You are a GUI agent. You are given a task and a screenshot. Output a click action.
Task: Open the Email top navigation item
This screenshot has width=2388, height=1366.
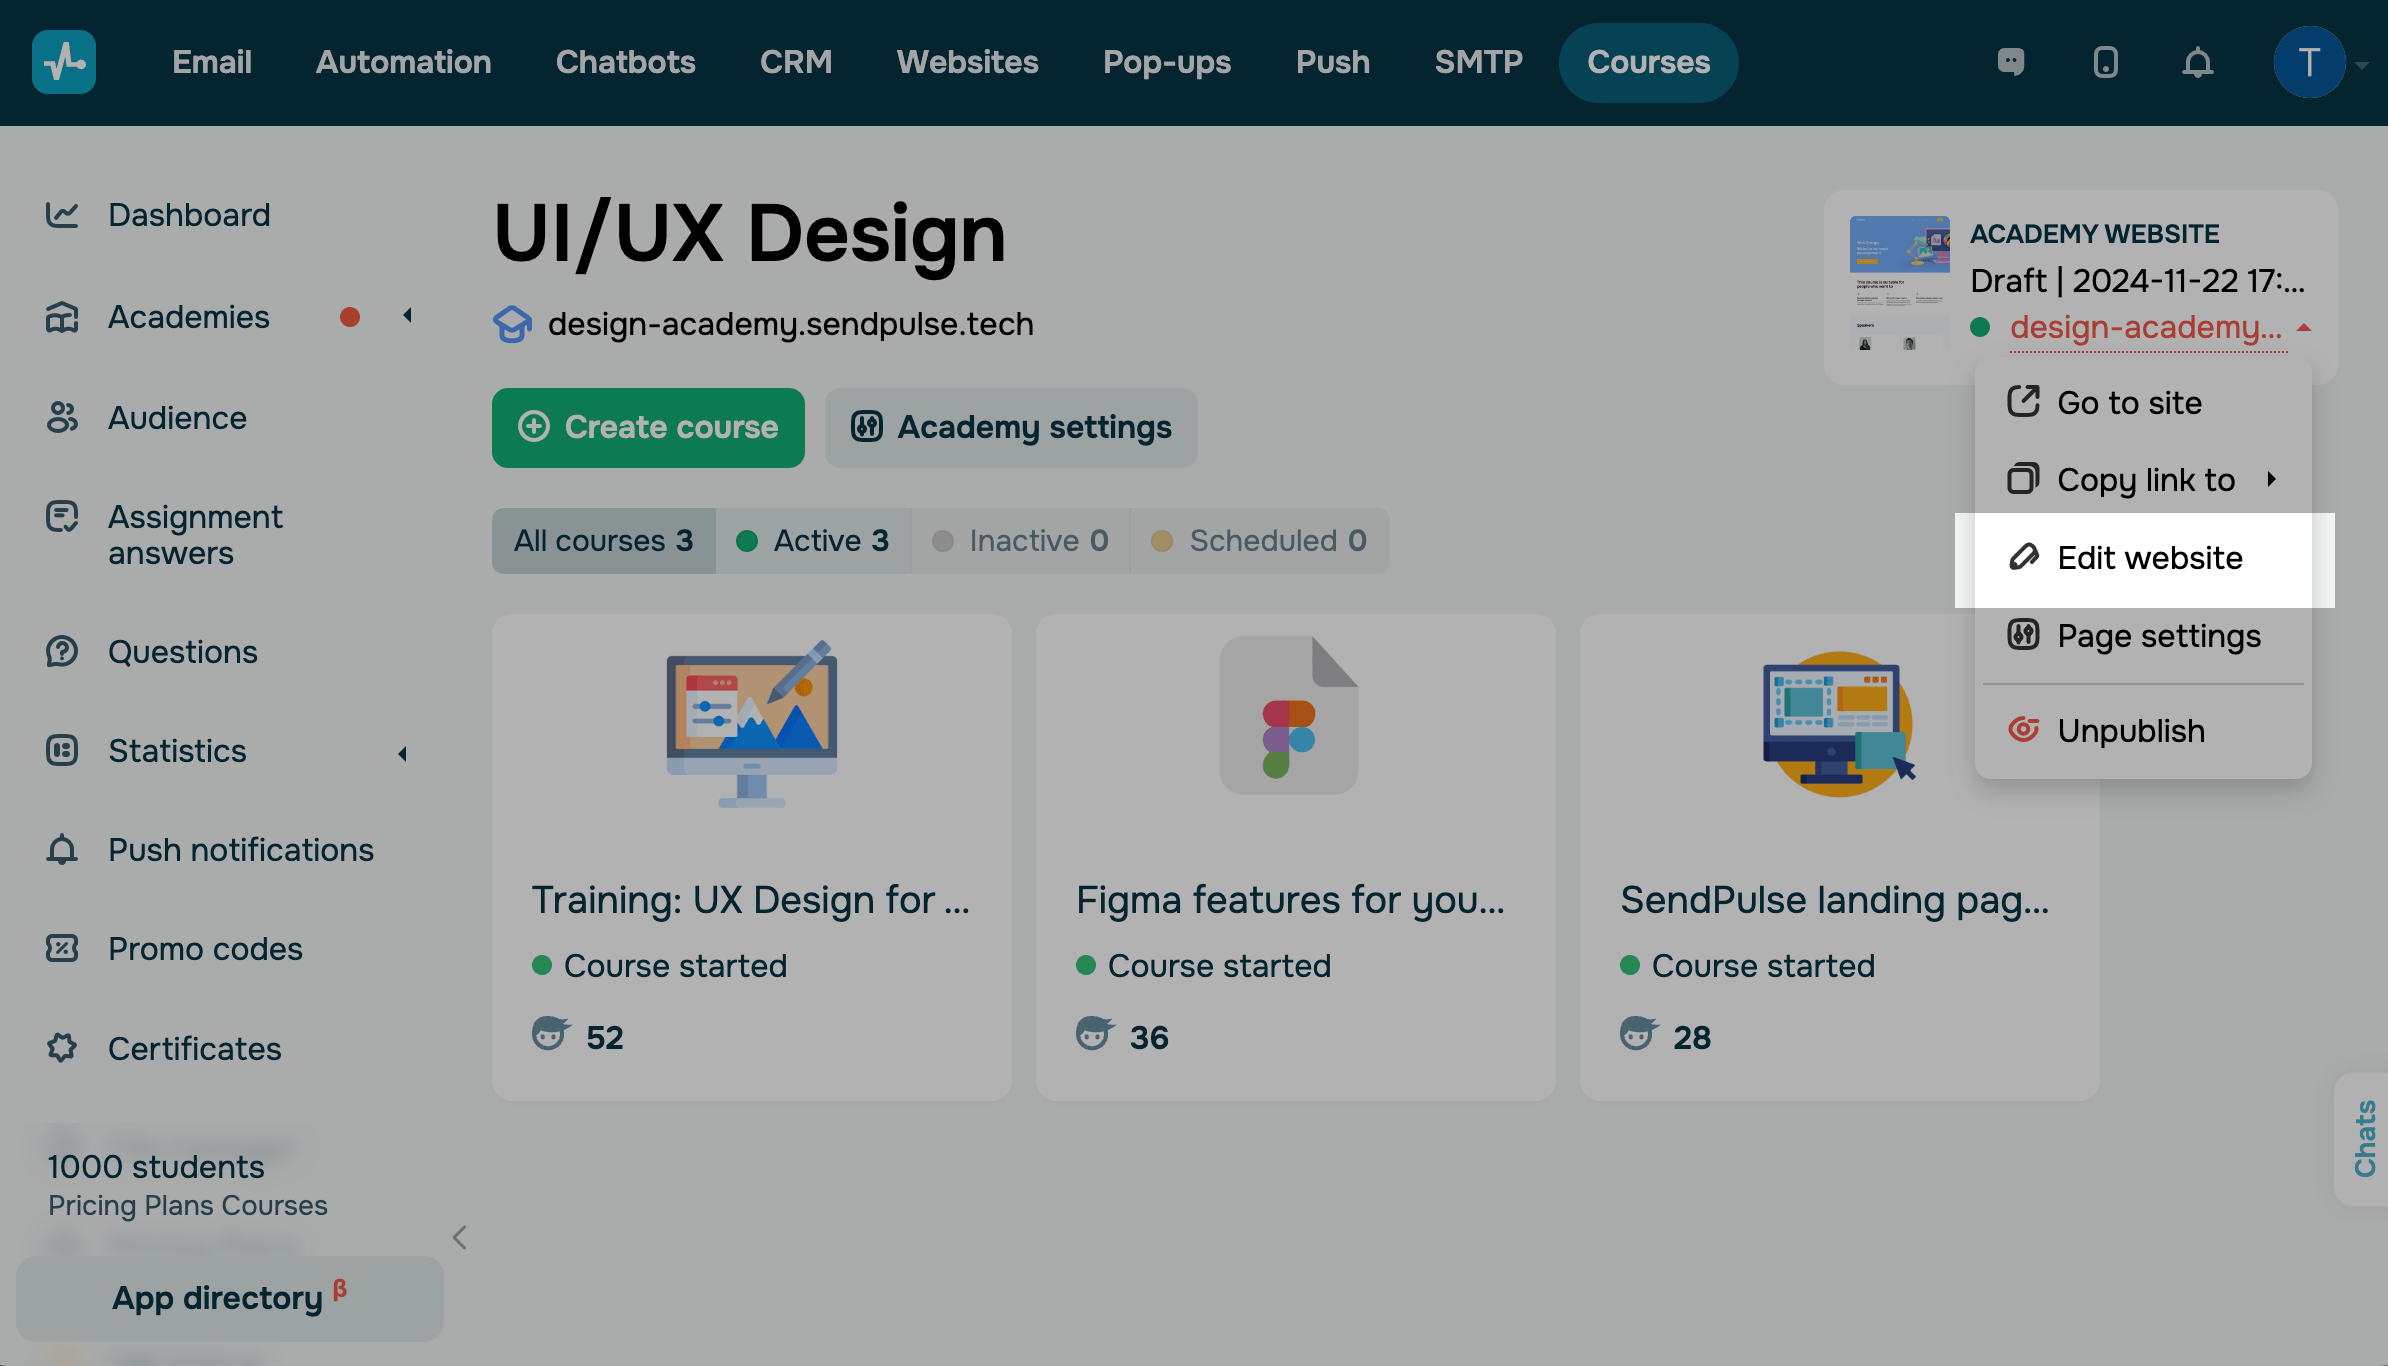(212, 62)
